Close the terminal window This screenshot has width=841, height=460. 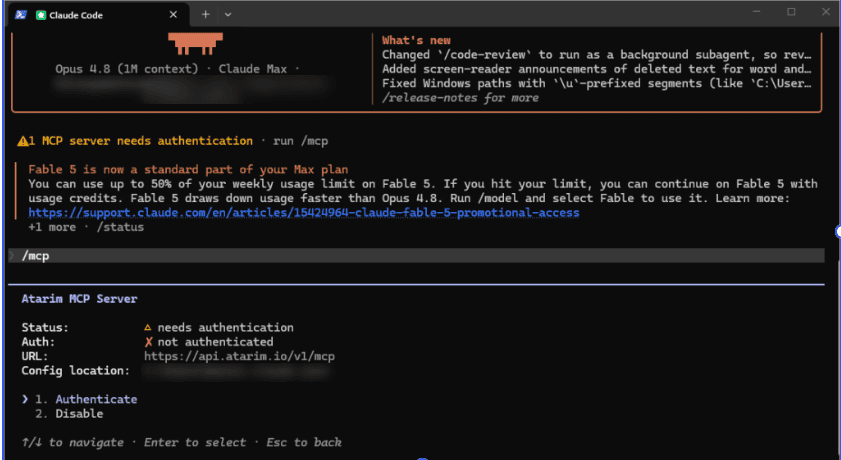pyautogui.click(x=826, y=12)
